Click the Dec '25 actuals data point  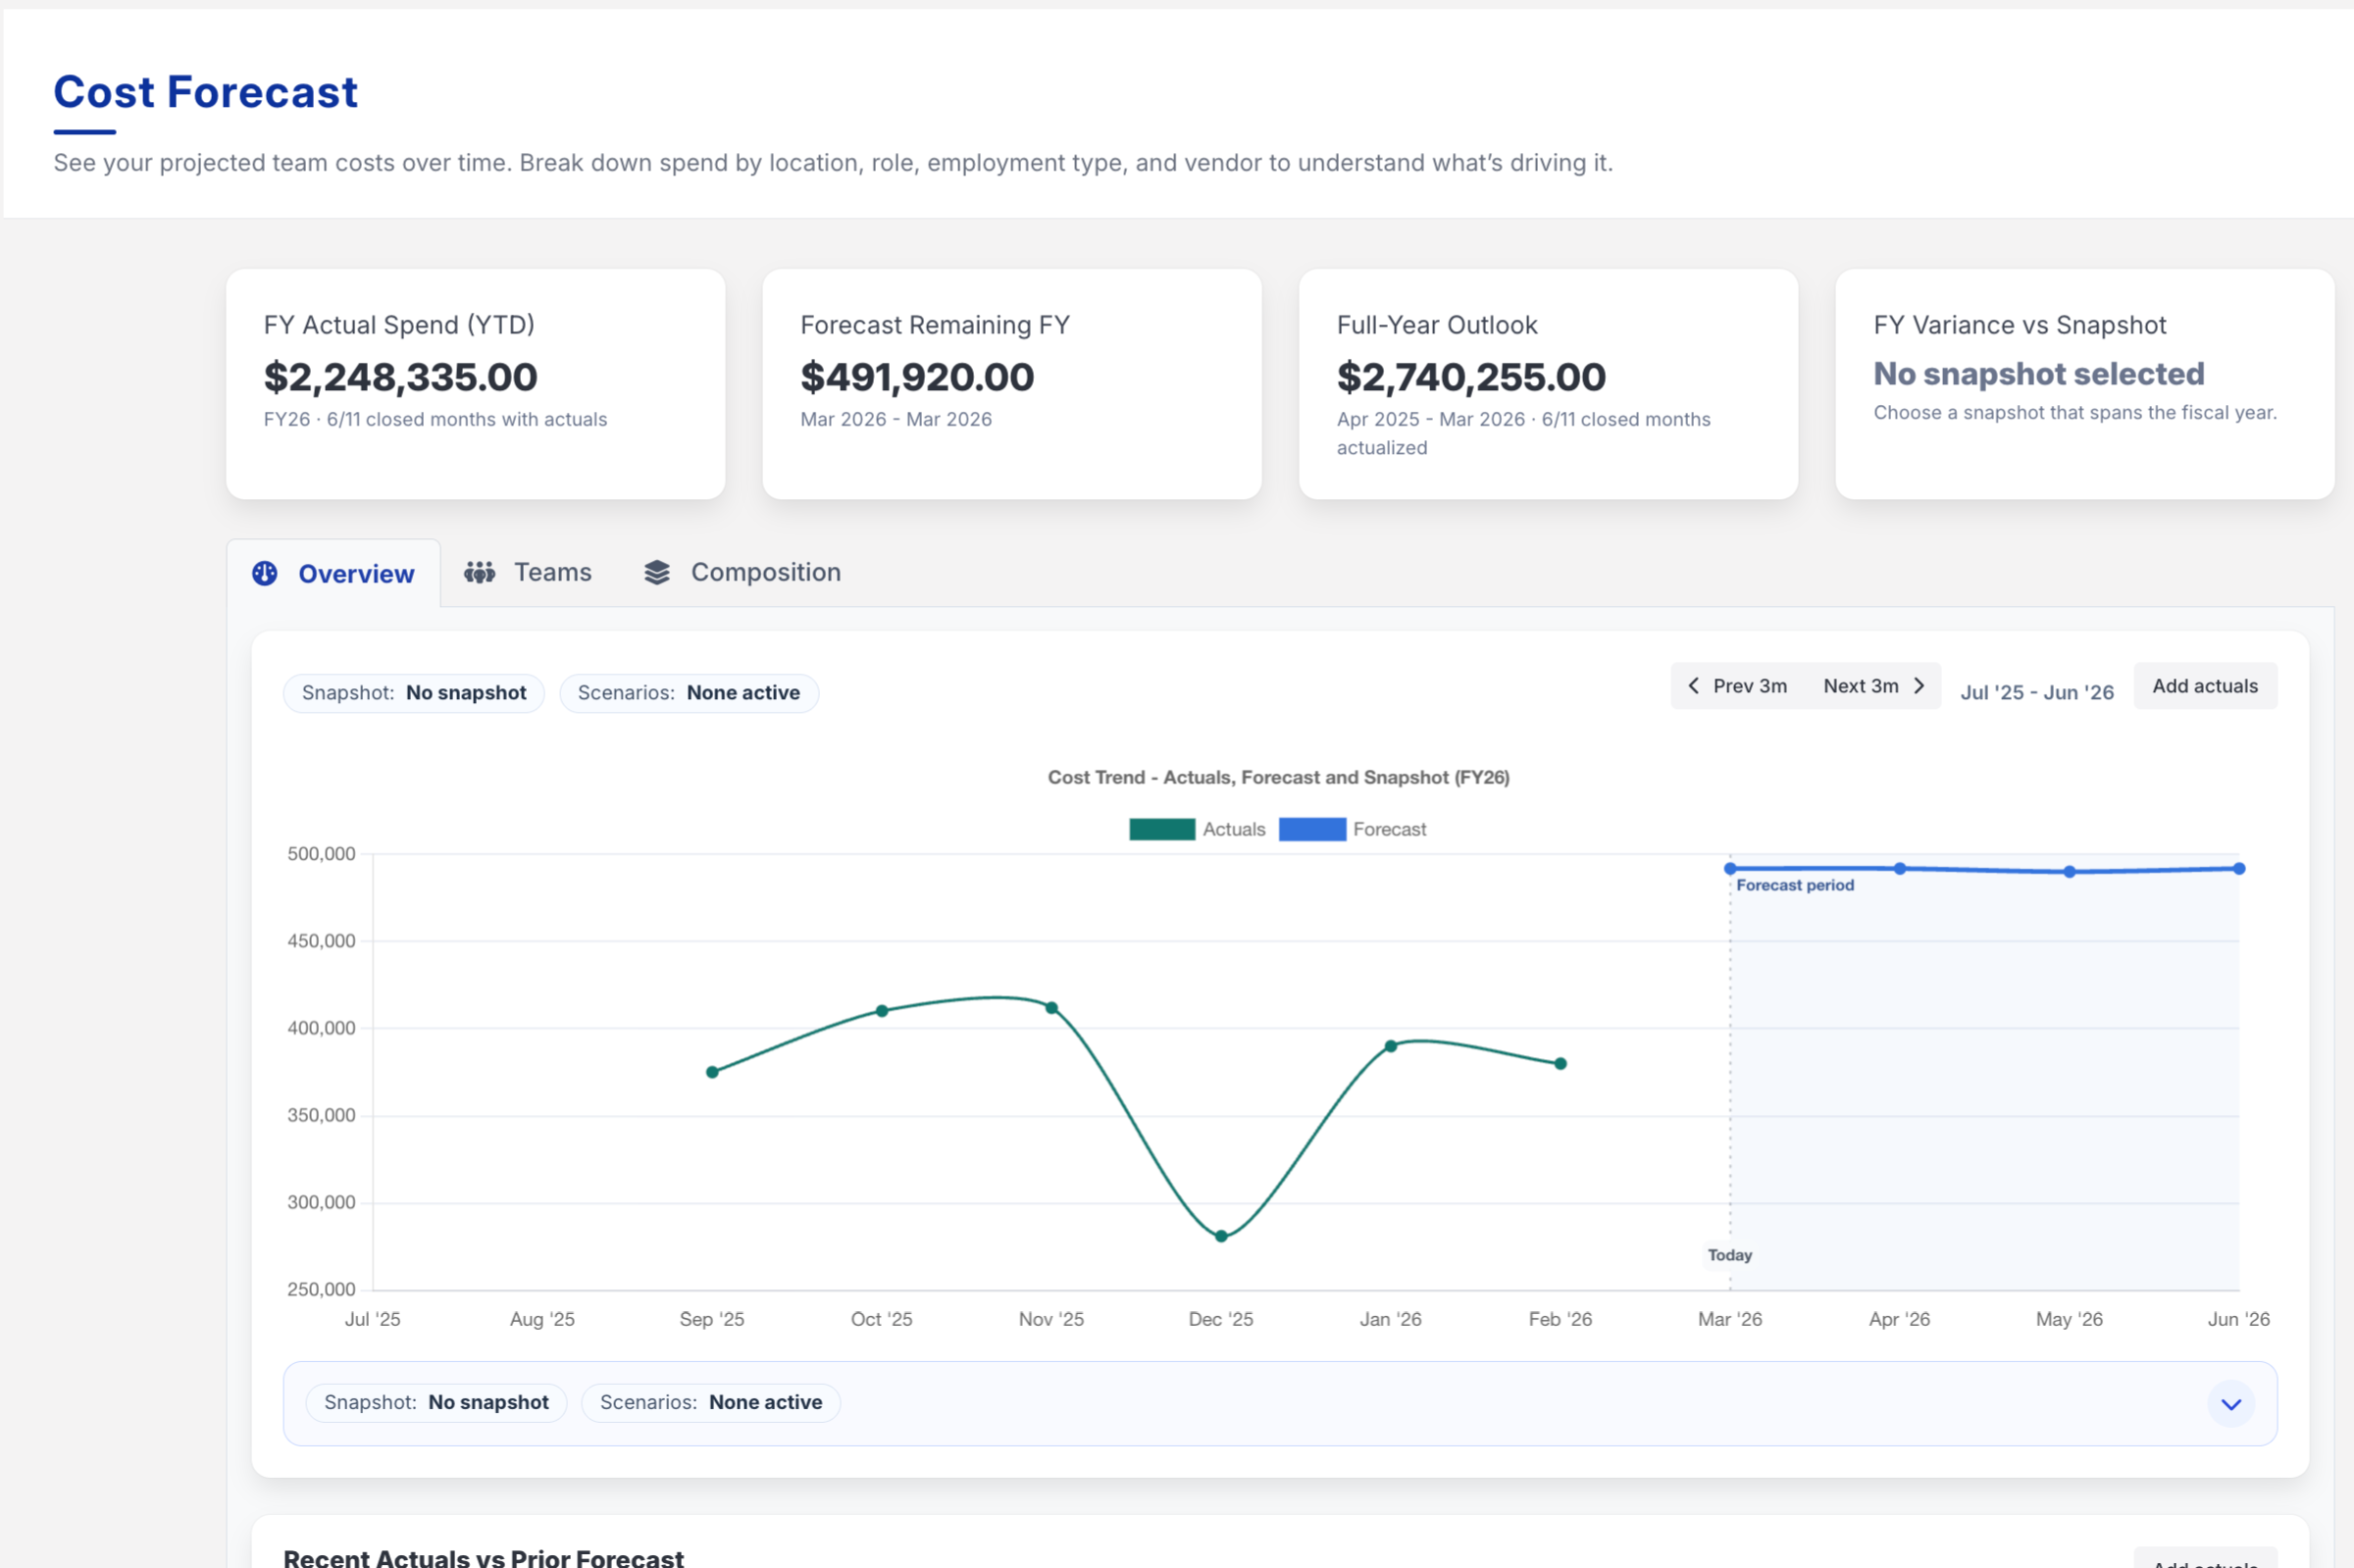tap(1220, 1235)
